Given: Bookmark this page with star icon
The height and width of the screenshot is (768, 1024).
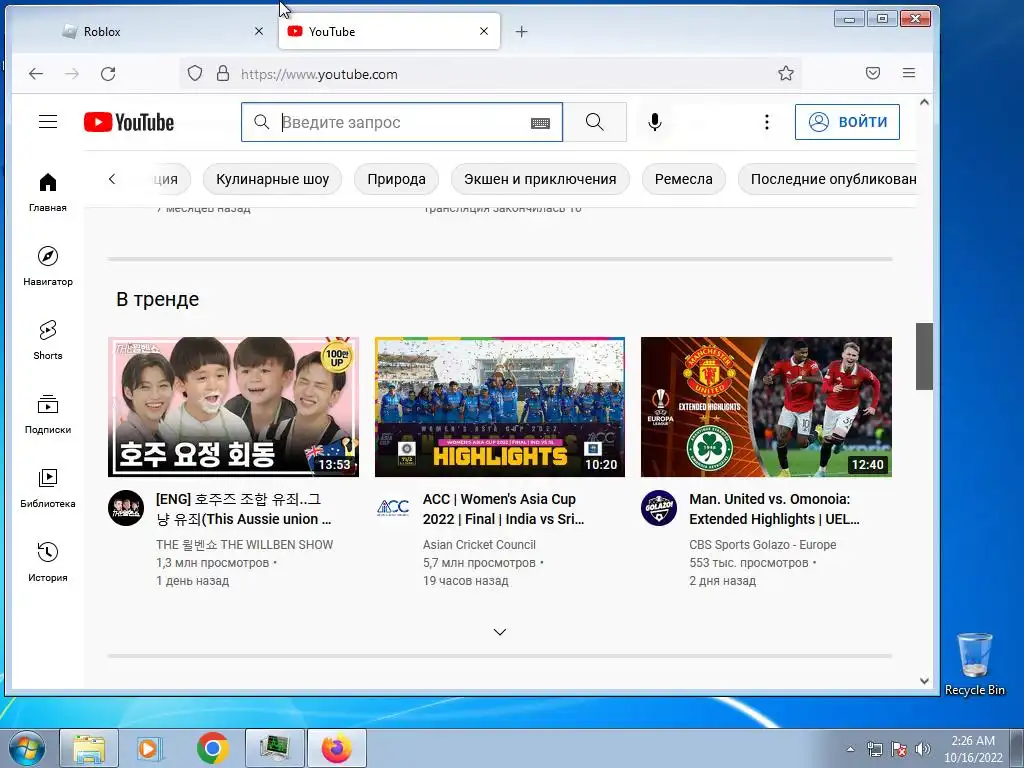Looking at the screenshot, I should 786,73.
